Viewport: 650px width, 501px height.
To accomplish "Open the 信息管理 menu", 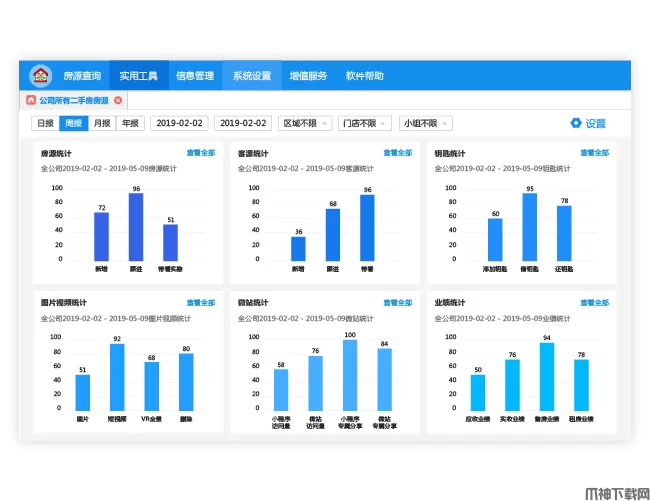I will [195, 76].
